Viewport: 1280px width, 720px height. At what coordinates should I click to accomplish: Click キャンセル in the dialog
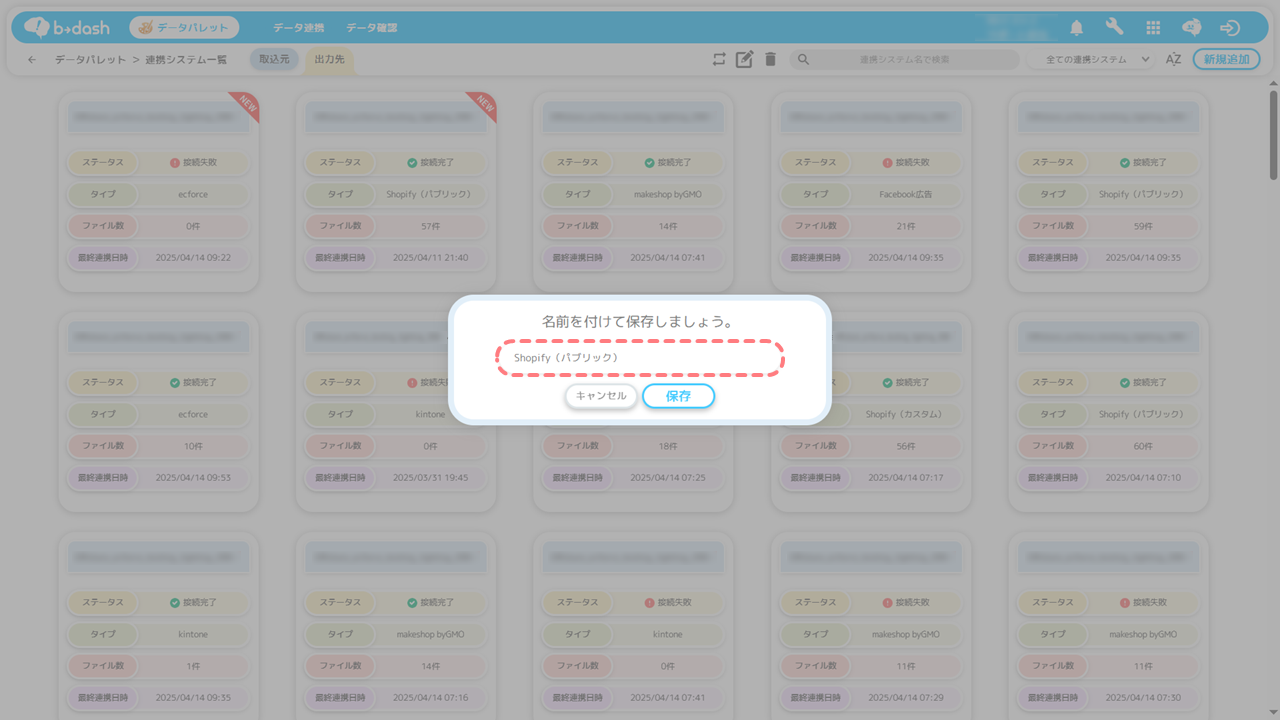tap(601, 396)
